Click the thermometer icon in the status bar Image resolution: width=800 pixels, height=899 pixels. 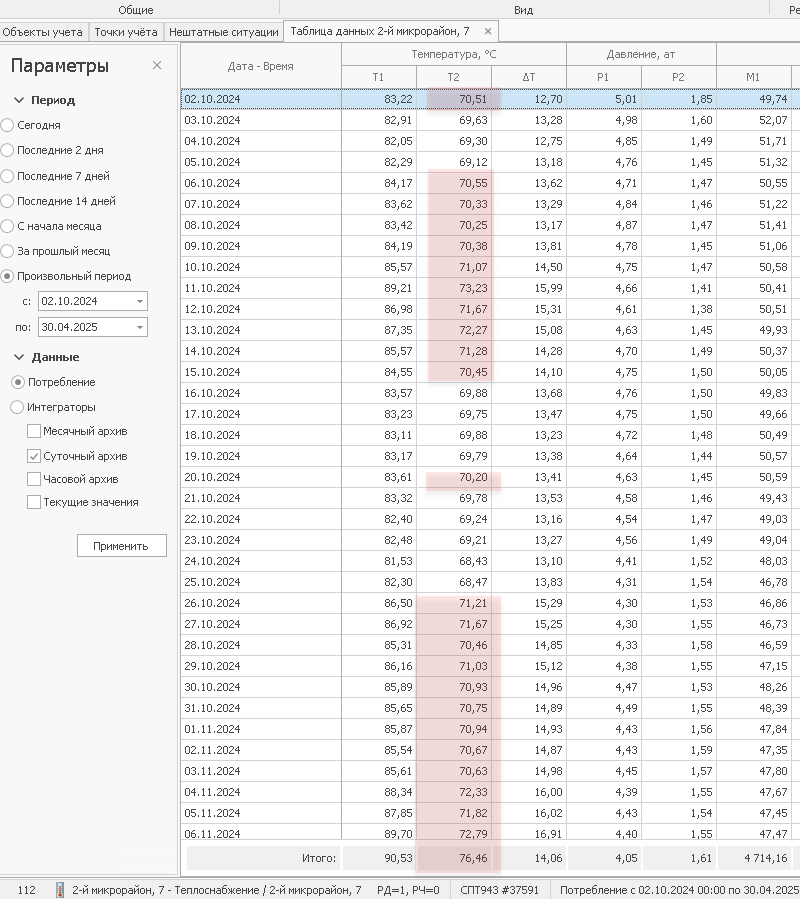click(x=60, y=889)
